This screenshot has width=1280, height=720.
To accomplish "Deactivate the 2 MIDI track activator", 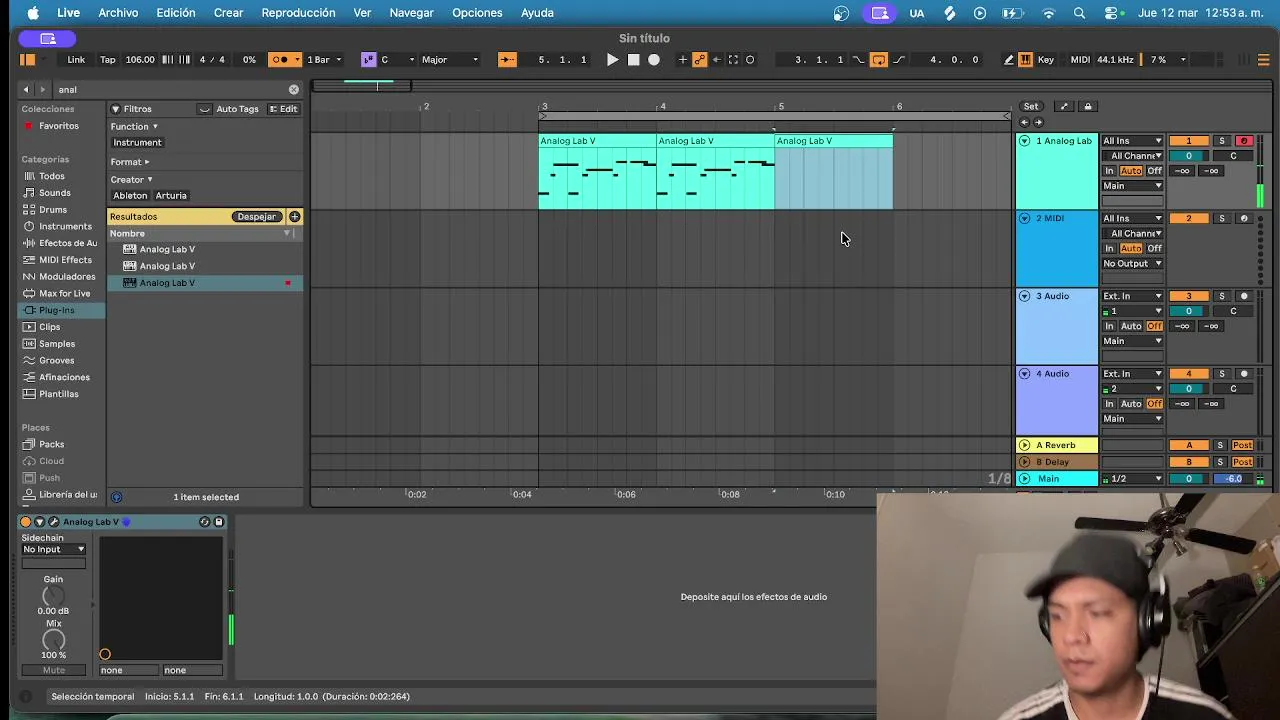I will (x=1188, y=219).
